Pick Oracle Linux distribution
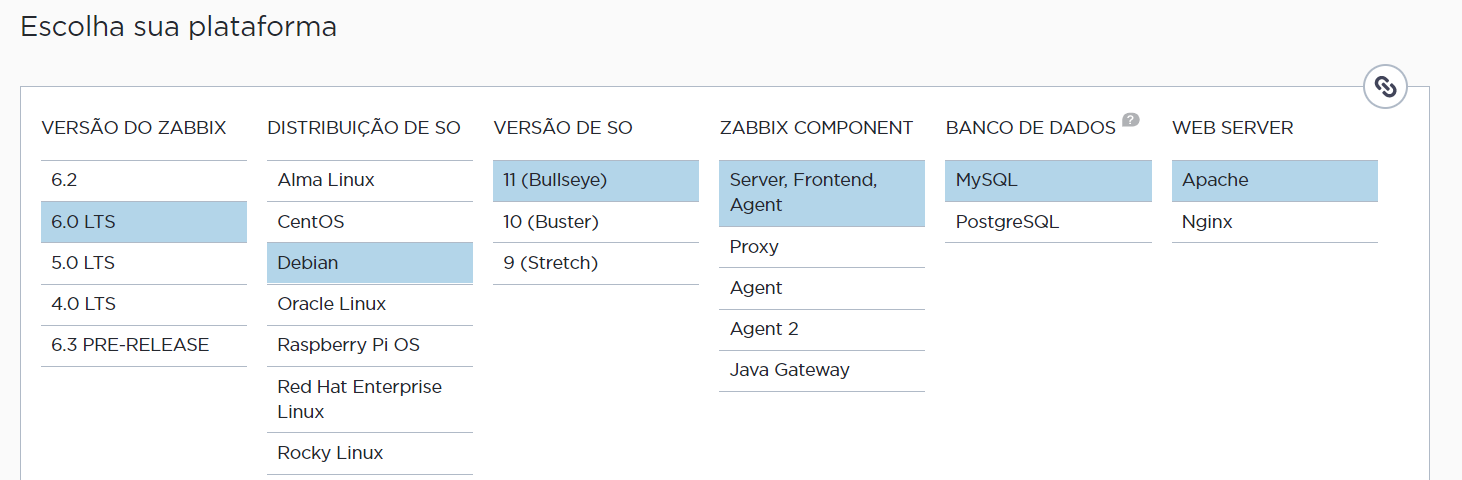This screenshot has width=1462, height=480. pyautogui.click(x=370, y=304)
